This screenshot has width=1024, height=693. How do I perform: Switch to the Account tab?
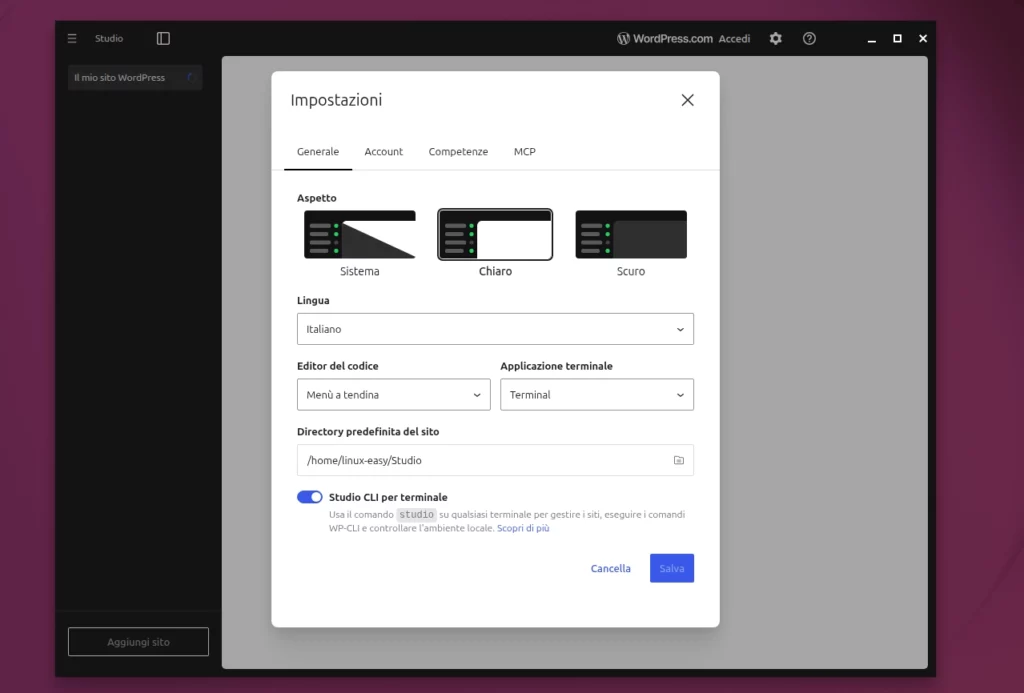[383, 152]
